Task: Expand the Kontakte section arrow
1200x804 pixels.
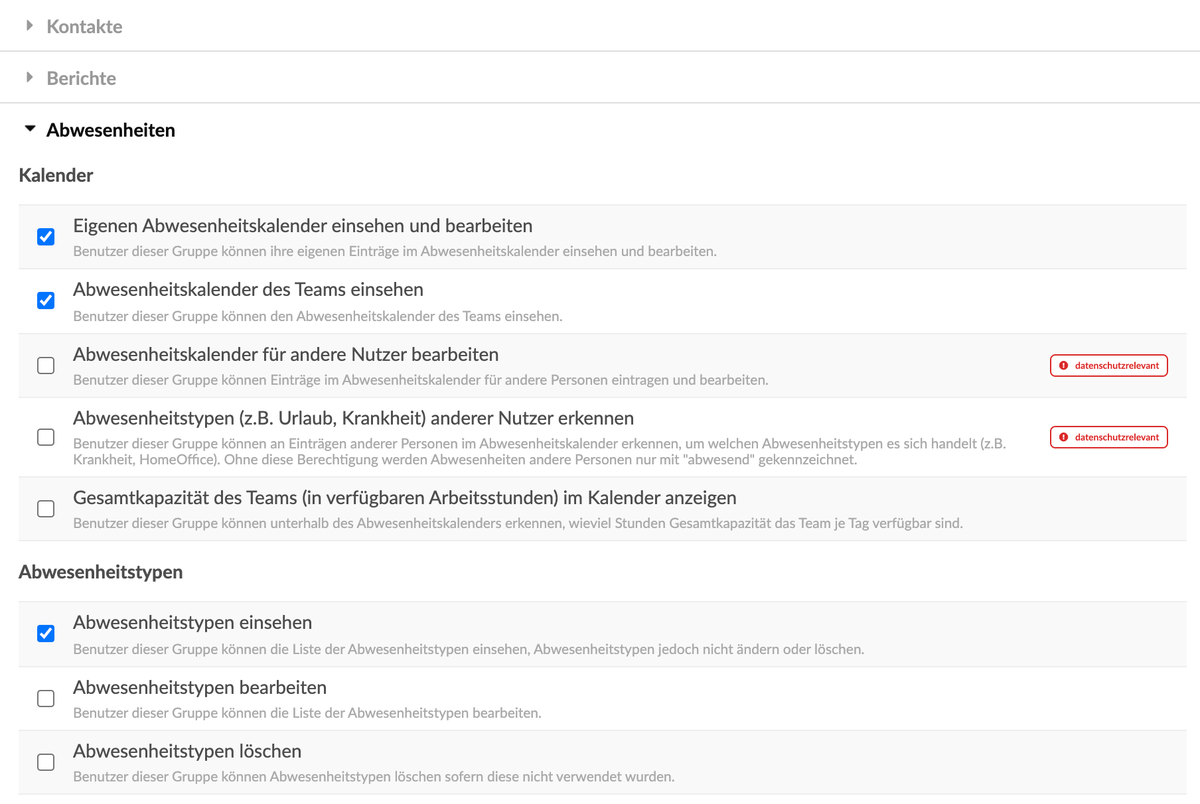Action: (x=30, y=25)
